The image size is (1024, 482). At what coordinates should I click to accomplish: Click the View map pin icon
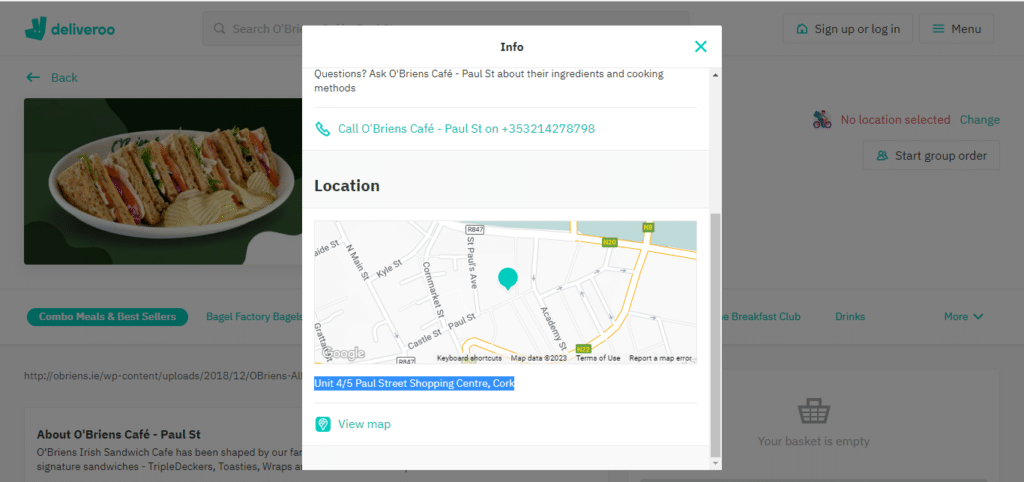coord(323,425)
